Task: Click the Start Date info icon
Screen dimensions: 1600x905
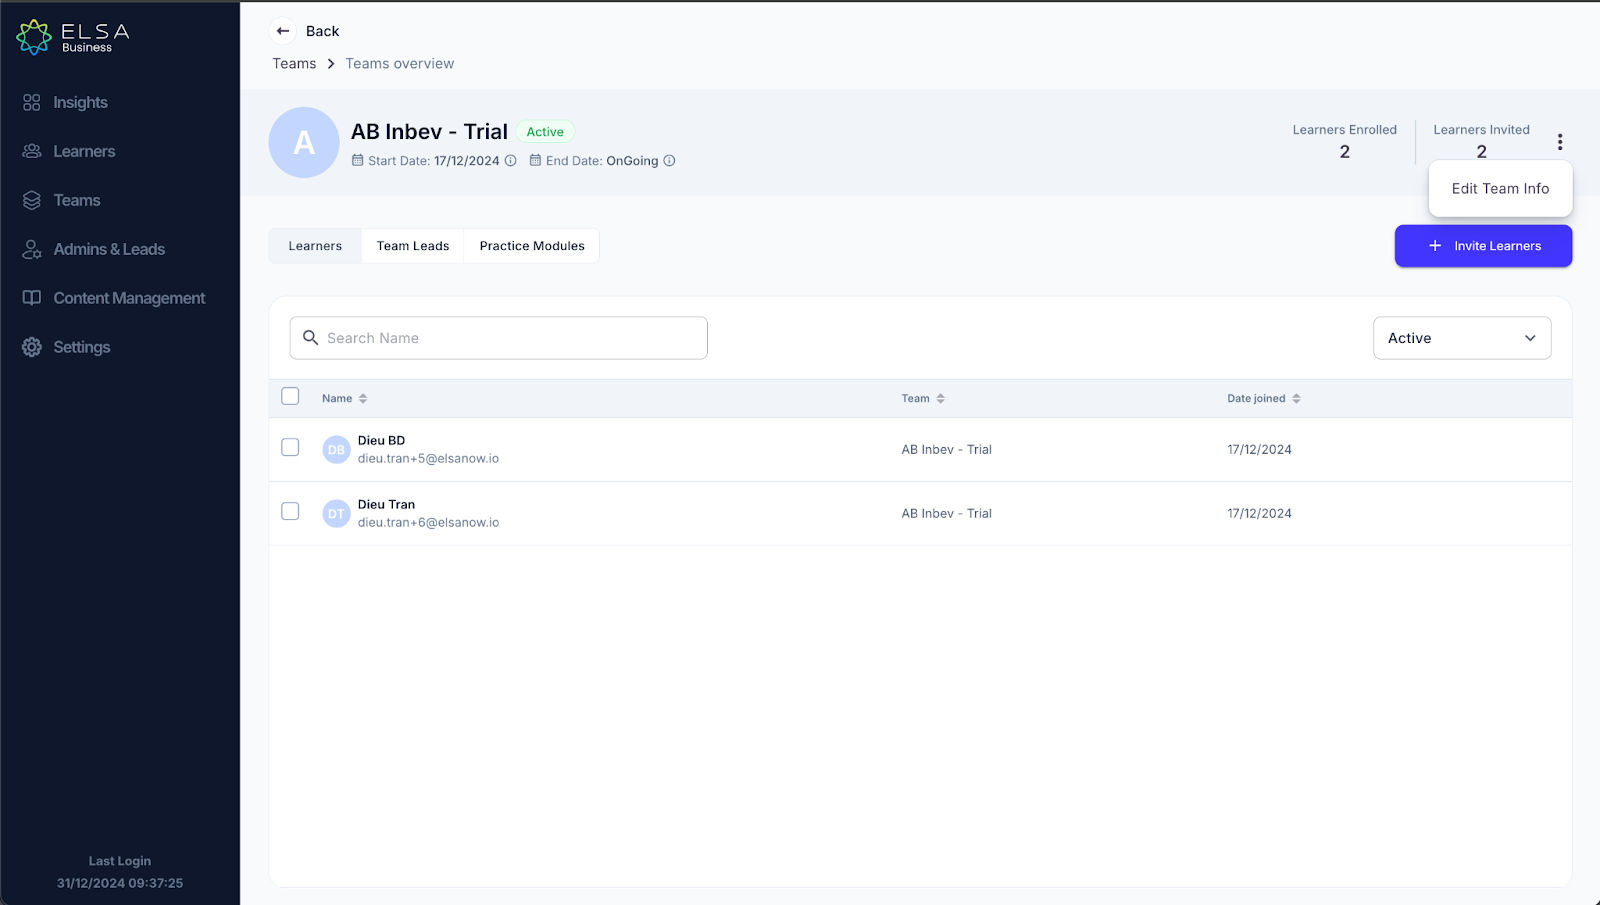Action: click(x=511, y=160)
